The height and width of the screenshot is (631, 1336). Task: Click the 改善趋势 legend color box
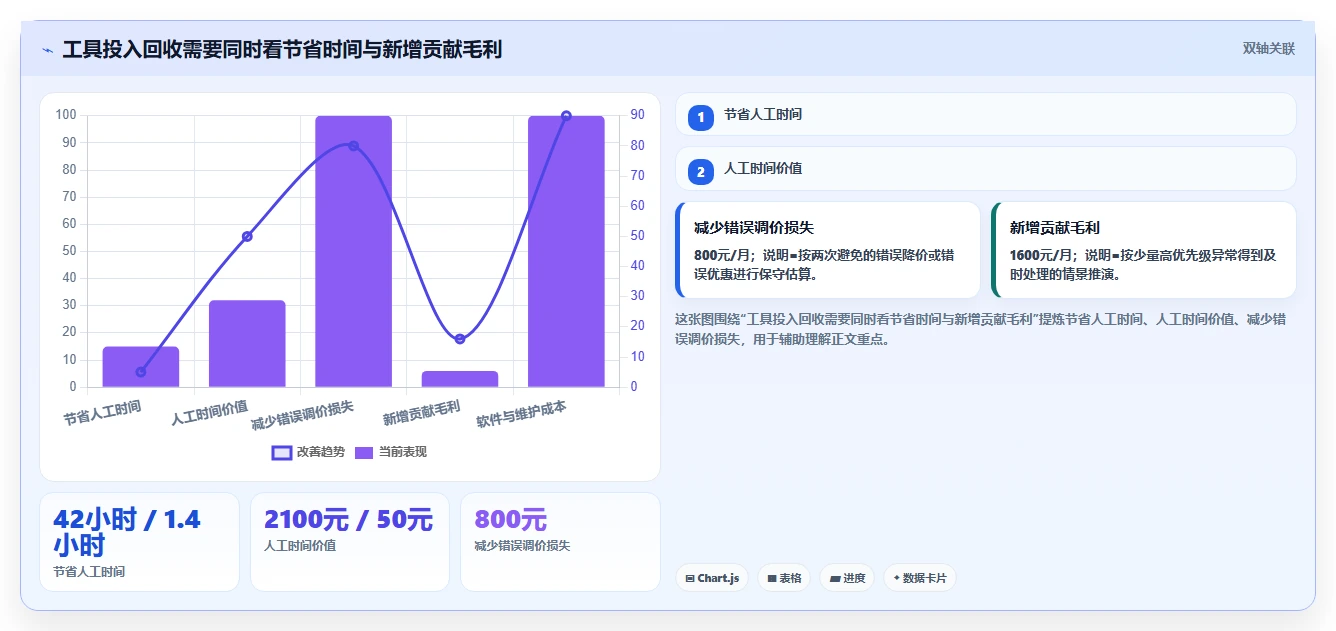pyautogui.click(x=282, y=452)
